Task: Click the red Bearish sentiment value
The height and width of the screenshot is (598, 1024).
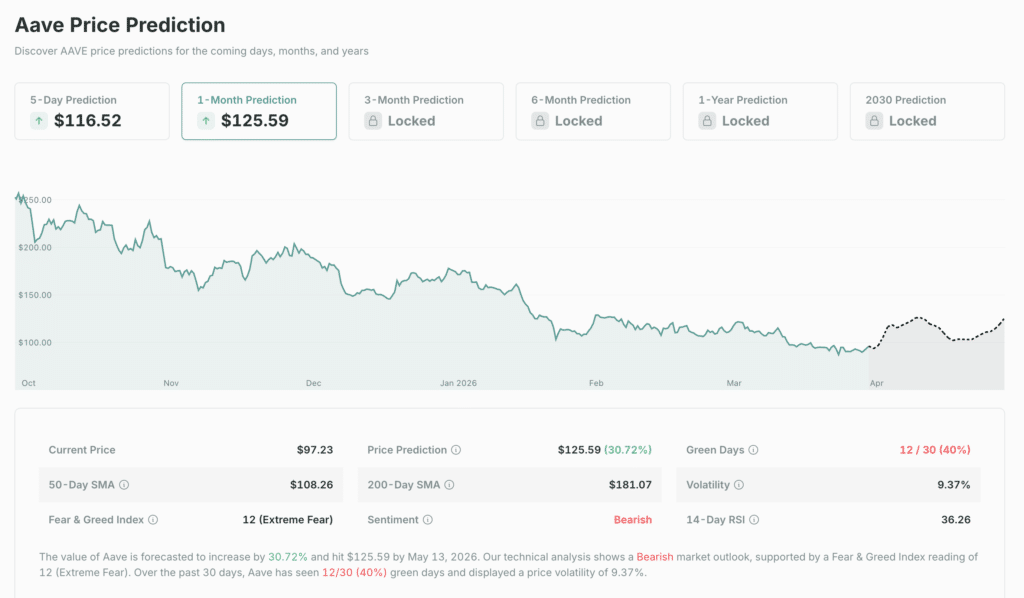Action: click(634, 520)
